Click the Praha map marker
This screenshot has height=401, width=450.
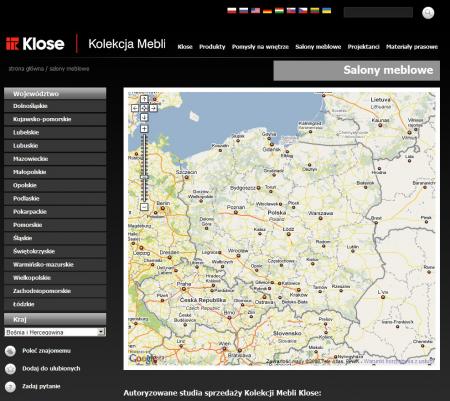coord(183,289)
